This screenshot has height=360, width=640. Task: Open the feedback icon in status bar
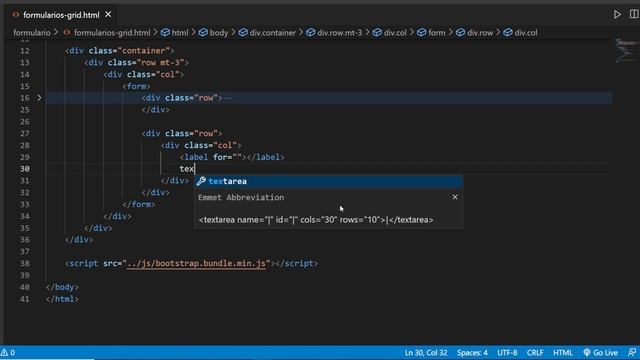tap(632, 353)
